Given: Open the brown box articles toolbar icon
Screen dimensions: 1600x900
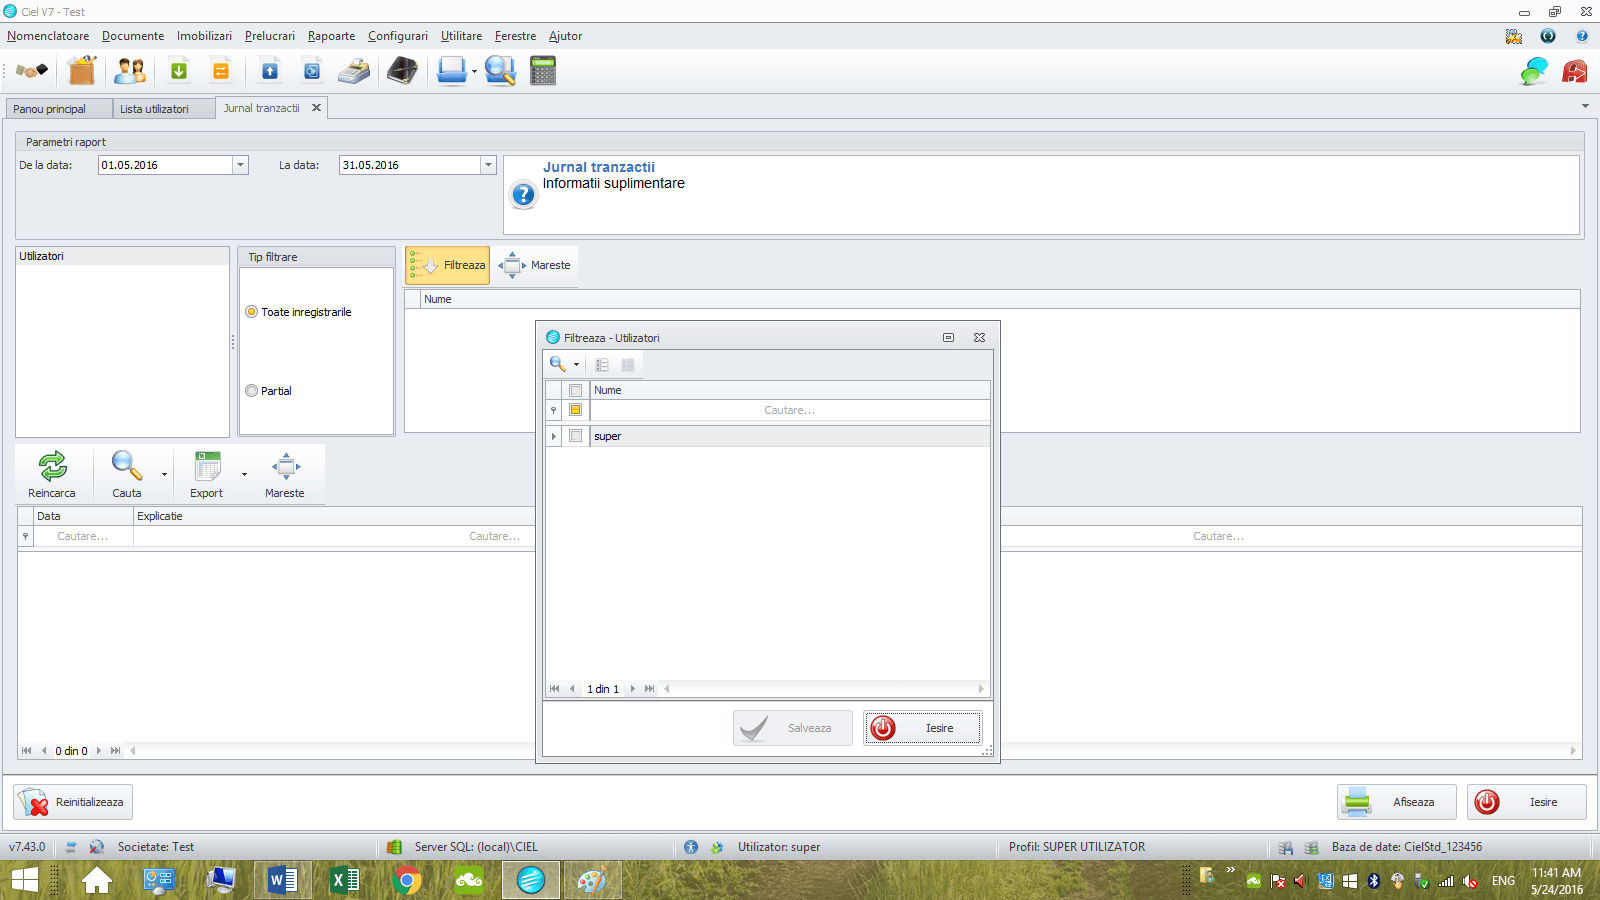Looking at the screenshot, I should (x=82, y=71).
